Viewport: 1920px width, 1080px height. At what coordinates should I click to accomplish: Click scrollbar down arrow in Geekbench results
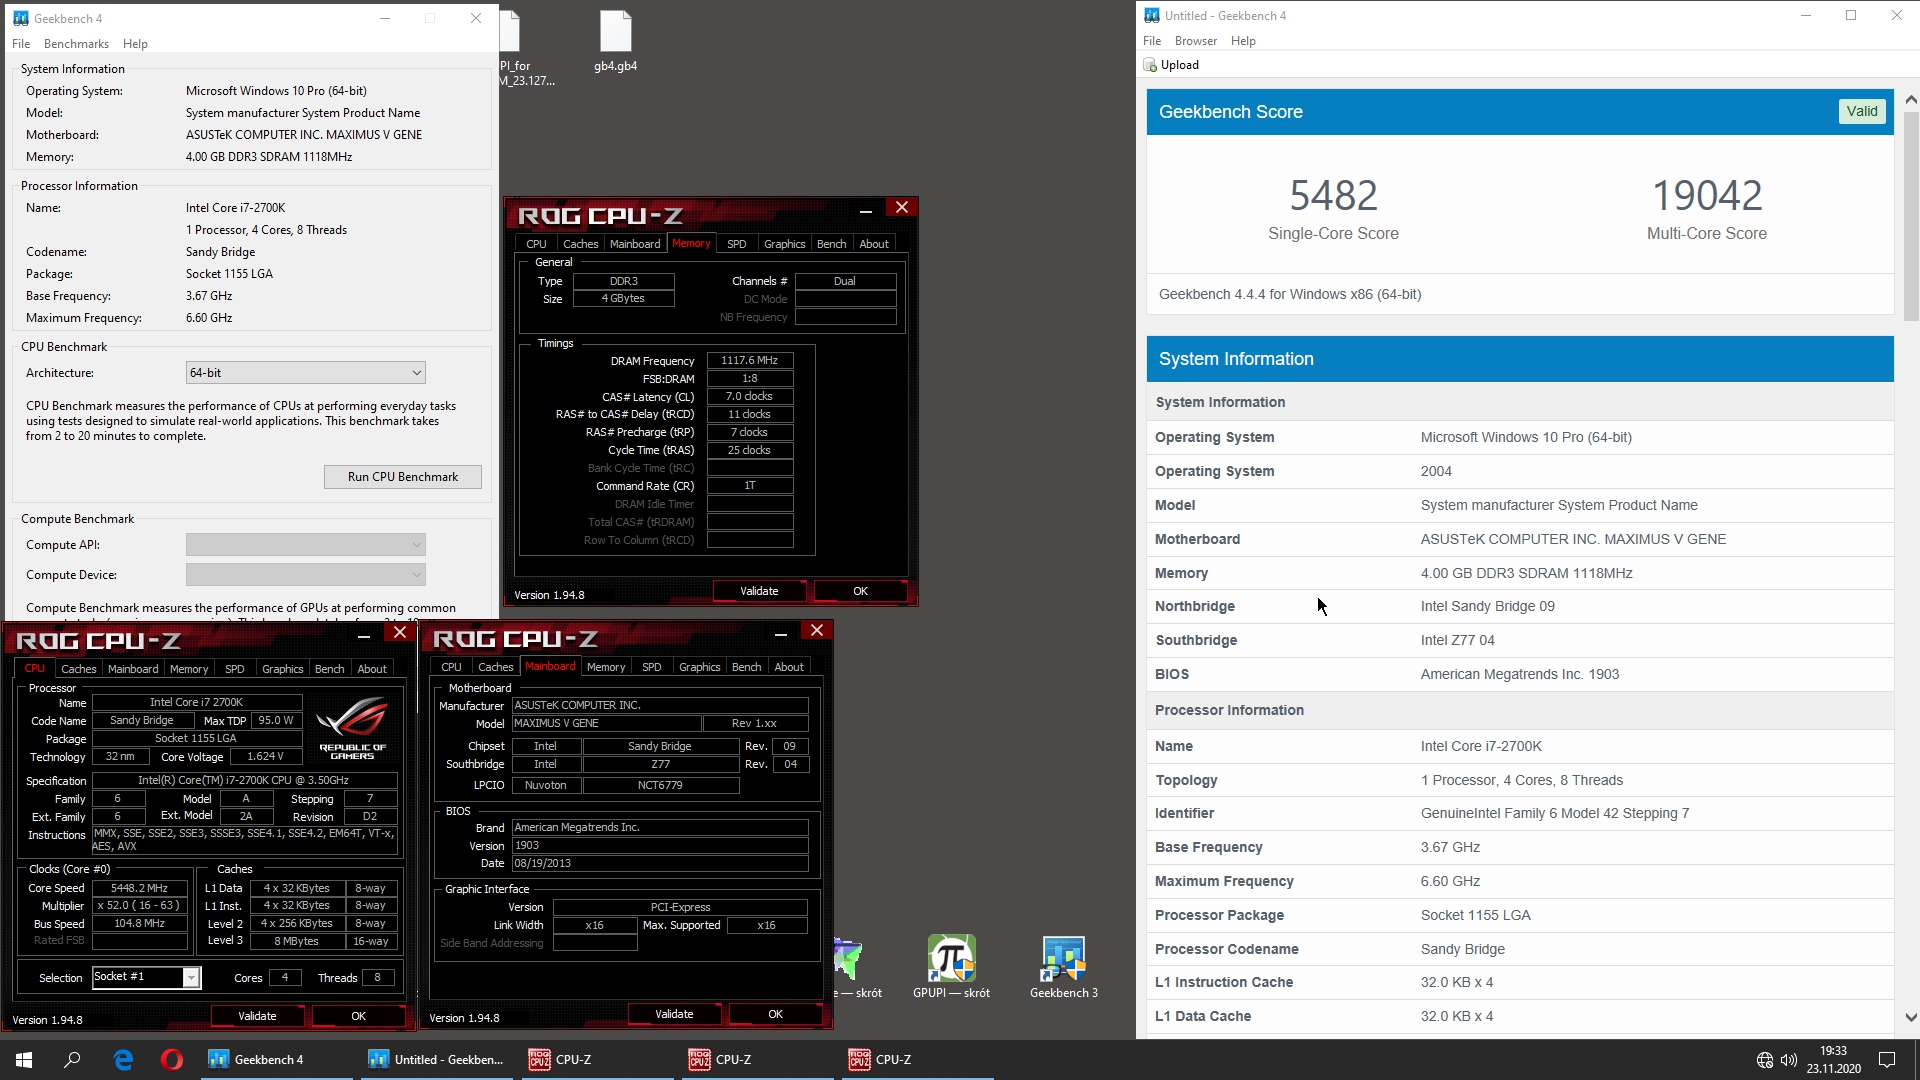click(x=1911, y=1018)
